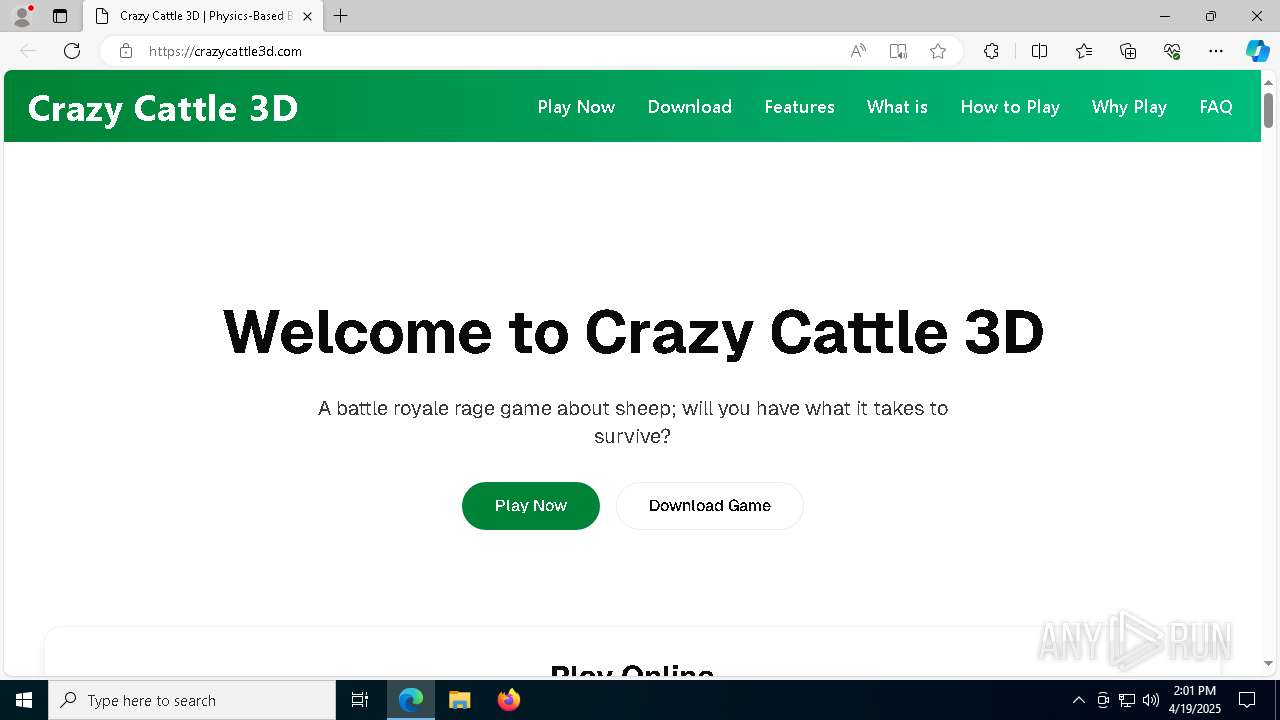
Task: Open Extensions puzzle icon
Action: coord(991,51)
